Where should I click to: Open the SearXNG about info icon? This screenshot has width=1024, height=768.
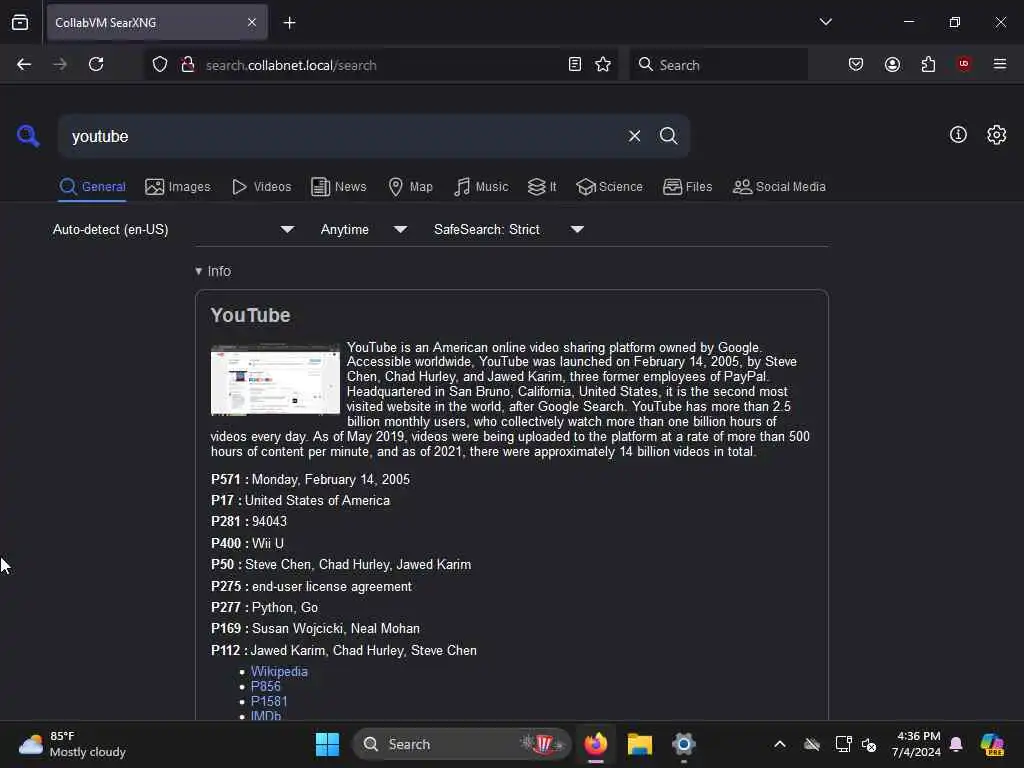point(958,135)
